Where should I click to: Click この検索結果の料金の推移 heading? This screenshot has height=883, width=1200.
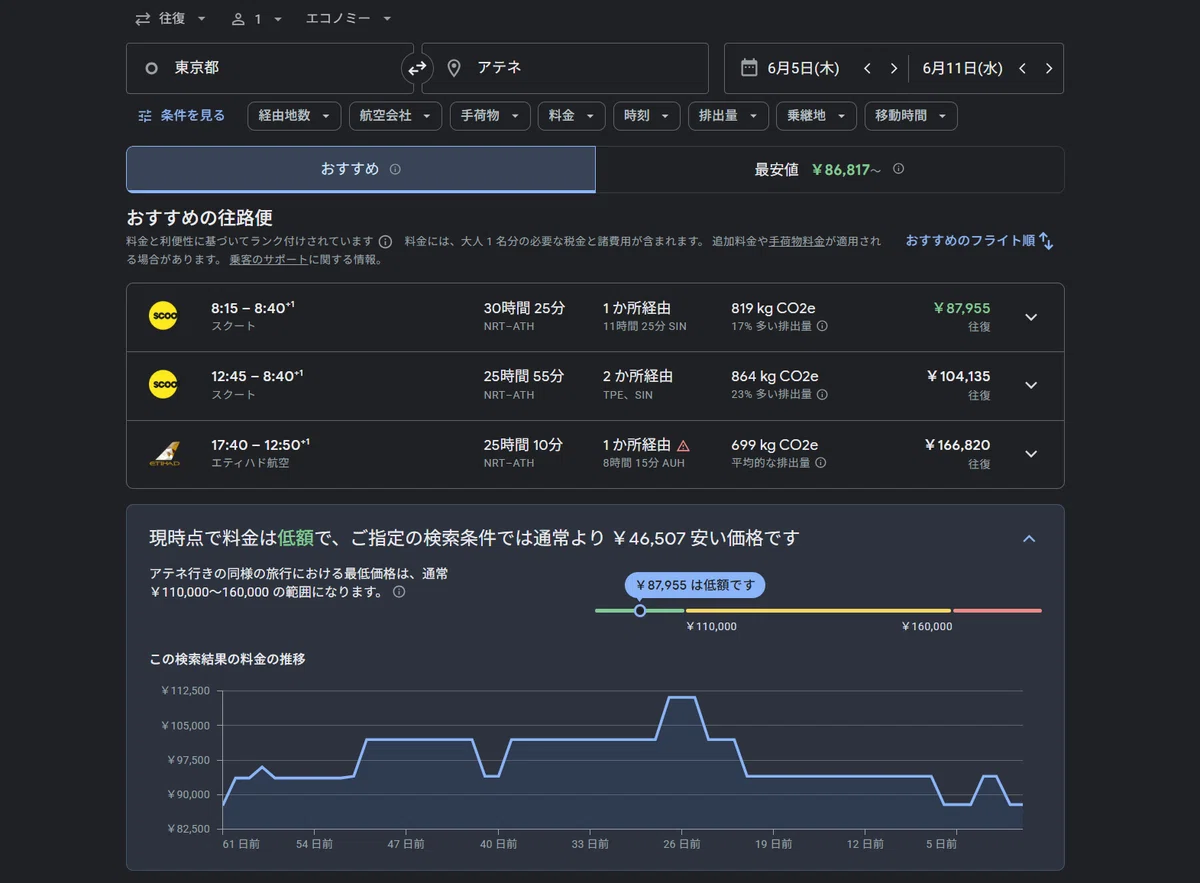[x=227, y=659]
